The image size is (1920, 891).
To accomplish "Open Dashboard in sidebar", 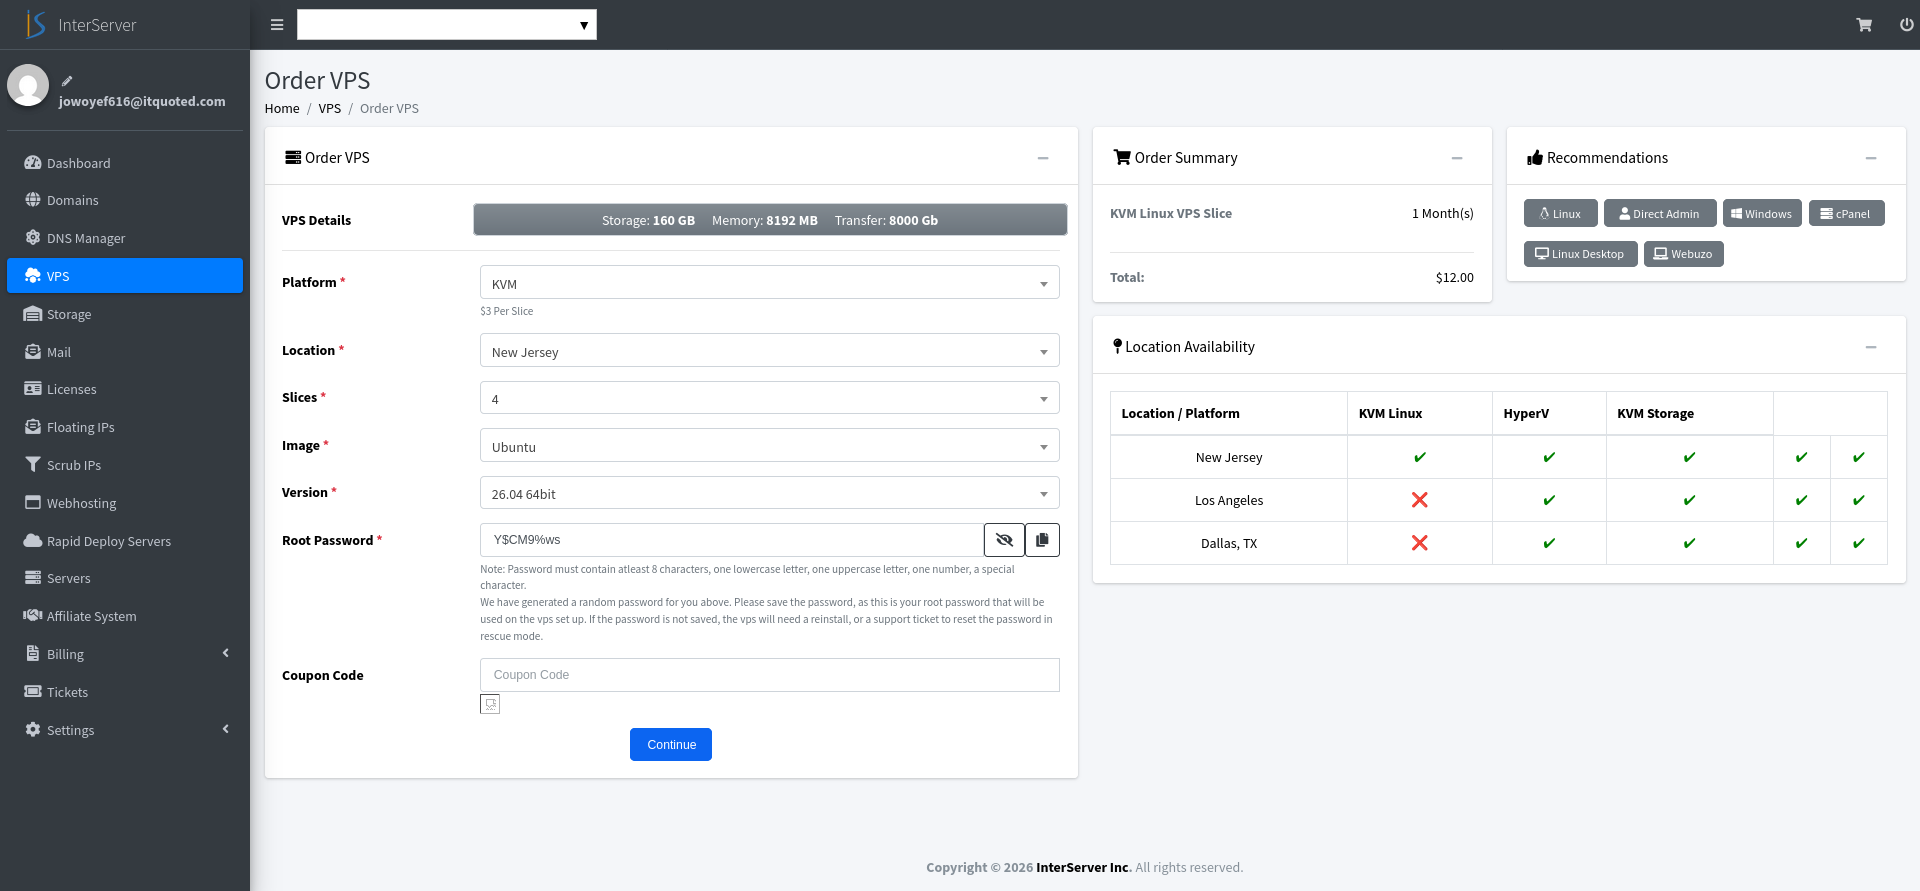I will click(x=125, y=163).
